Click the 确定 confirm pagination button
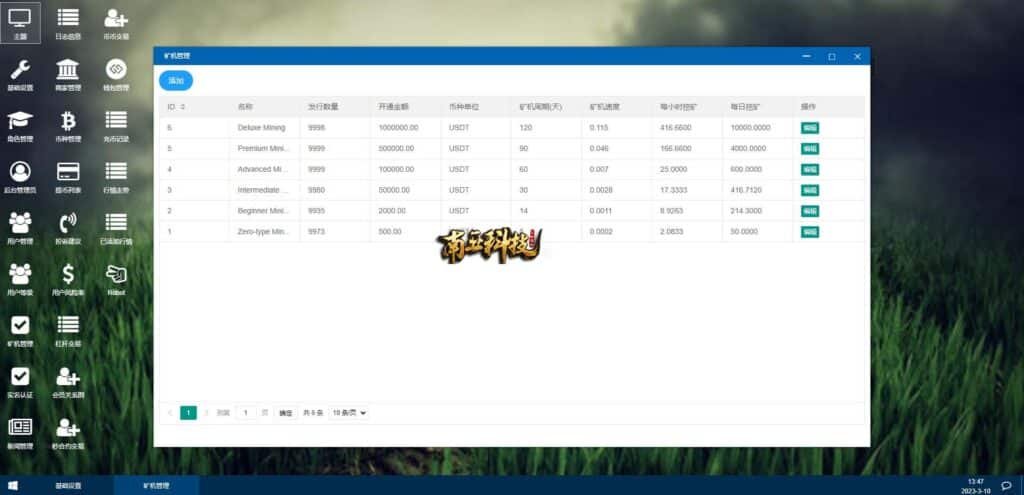The height and width of the screenshot is (495, 1024). [286, 412]
